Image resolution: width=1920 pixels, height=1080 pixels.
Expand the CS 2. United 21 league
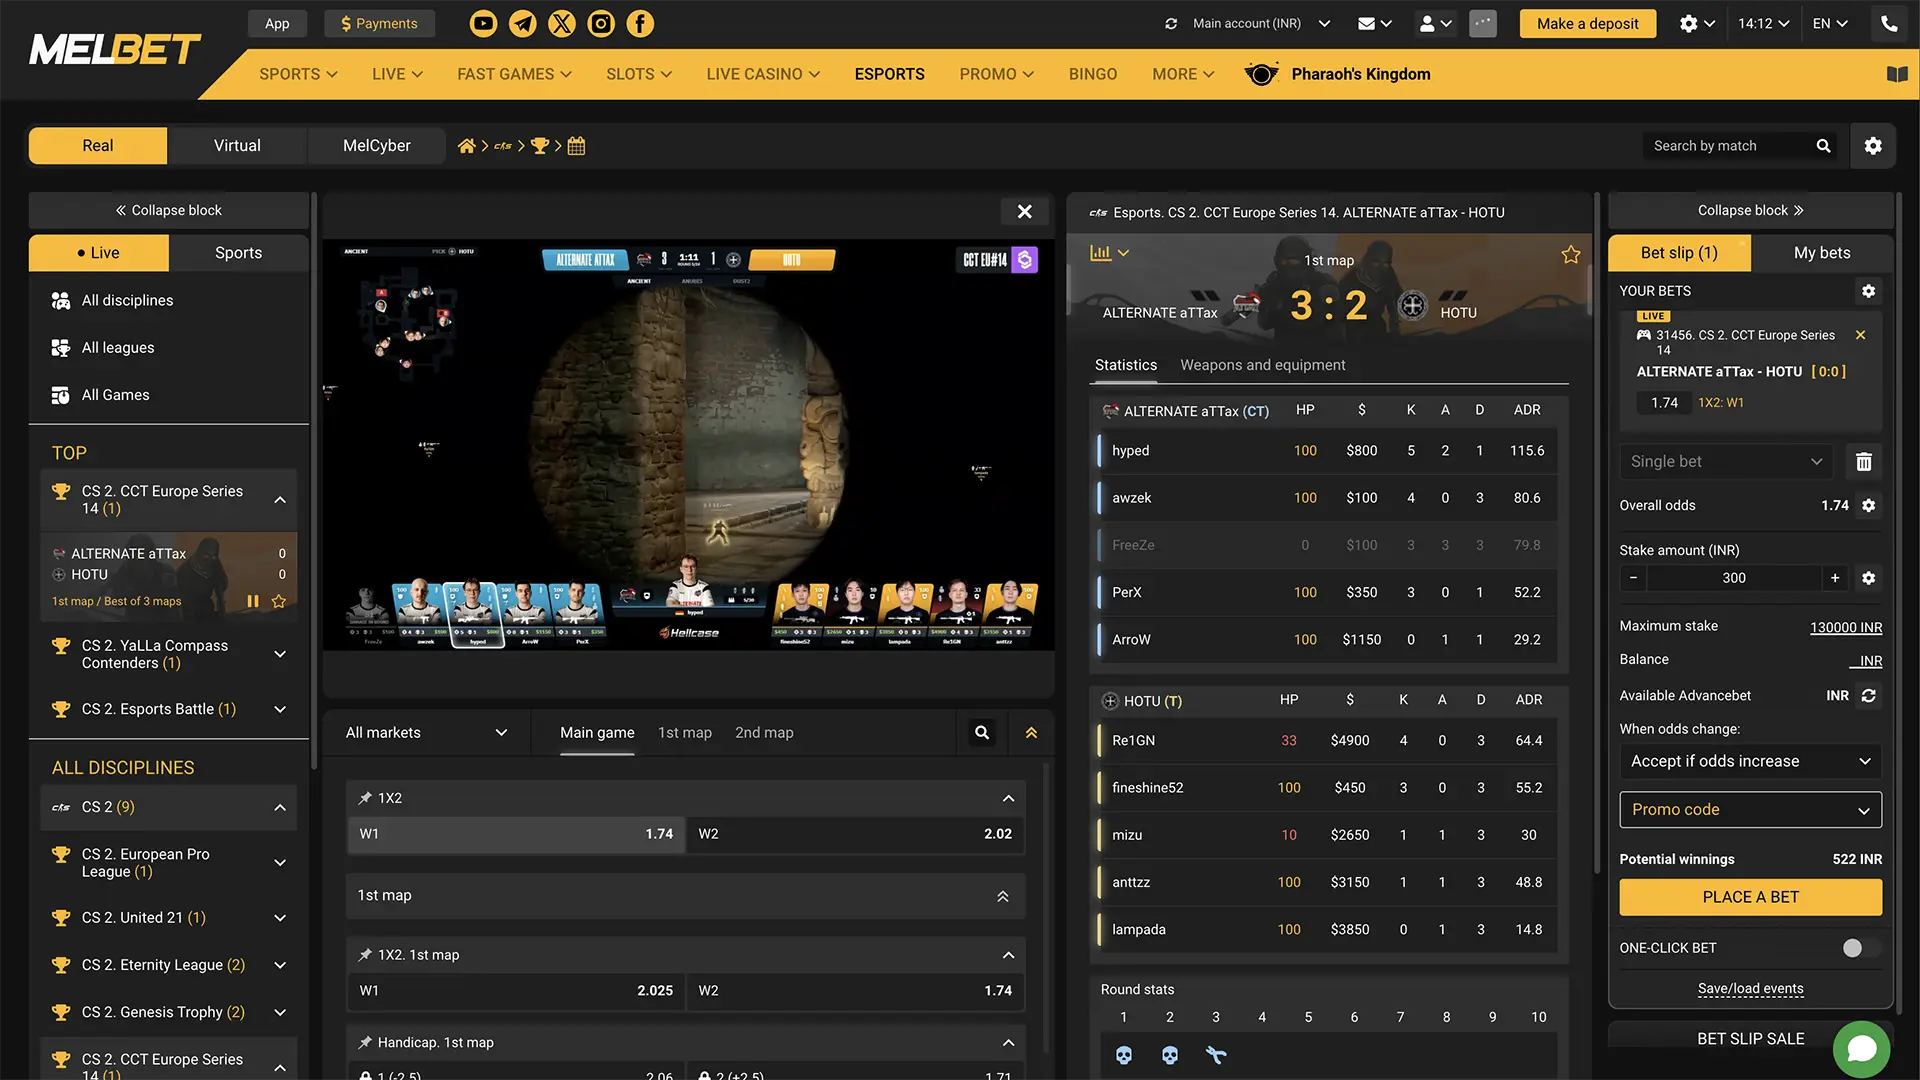pyautogui.click(x=280, y=917)
